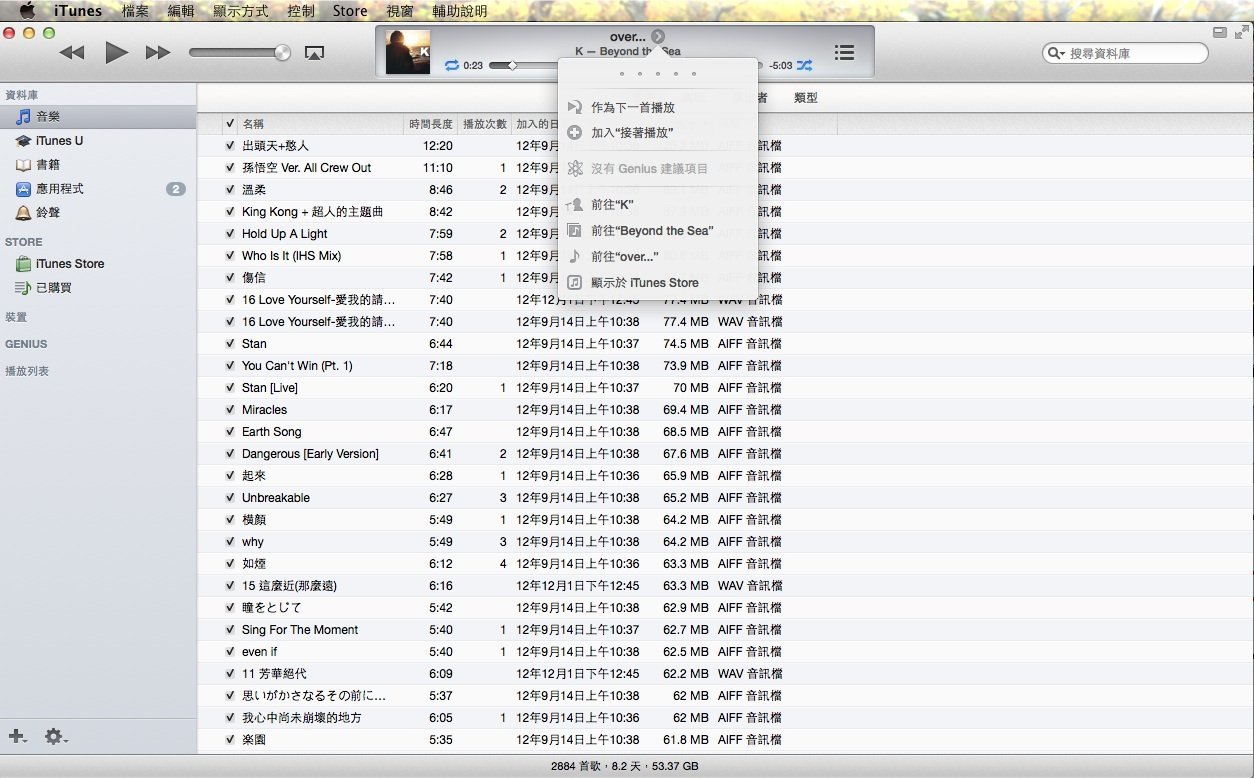Toggle the repeat icon

point(452,65)
